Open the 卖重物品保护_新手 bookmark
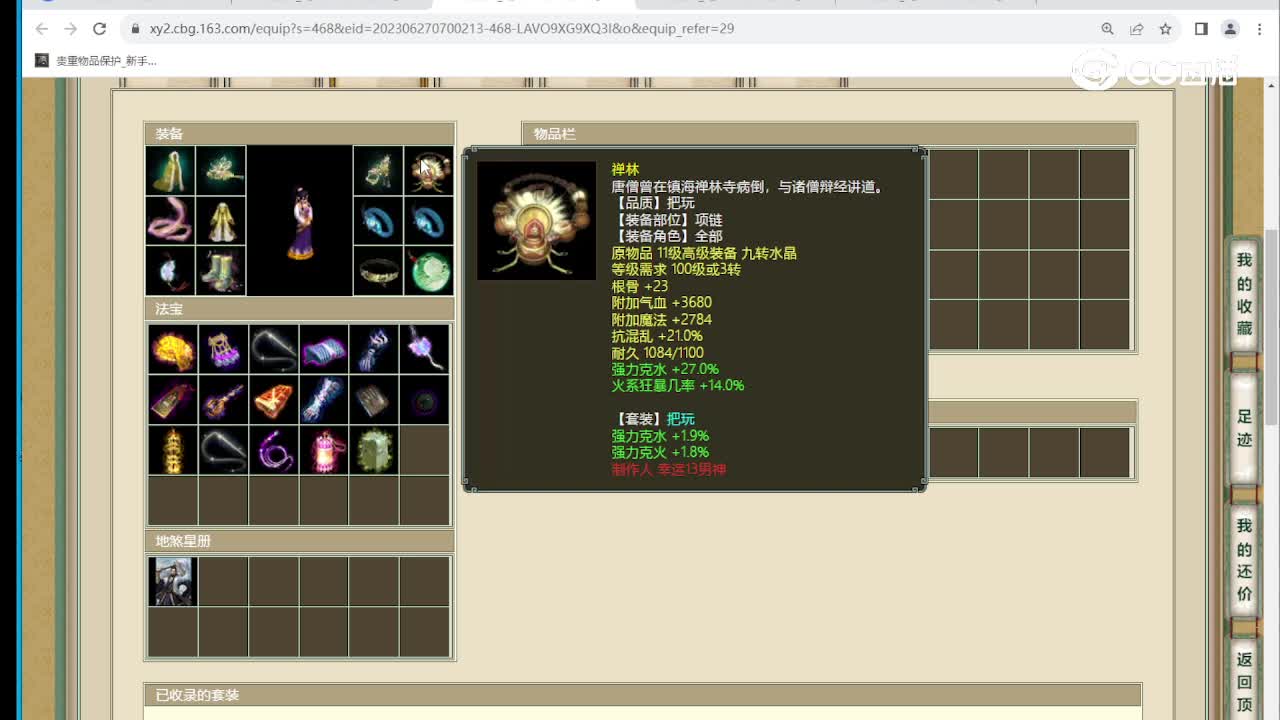Viewport: 1280px width, 720px height. (x=96, y=61)
